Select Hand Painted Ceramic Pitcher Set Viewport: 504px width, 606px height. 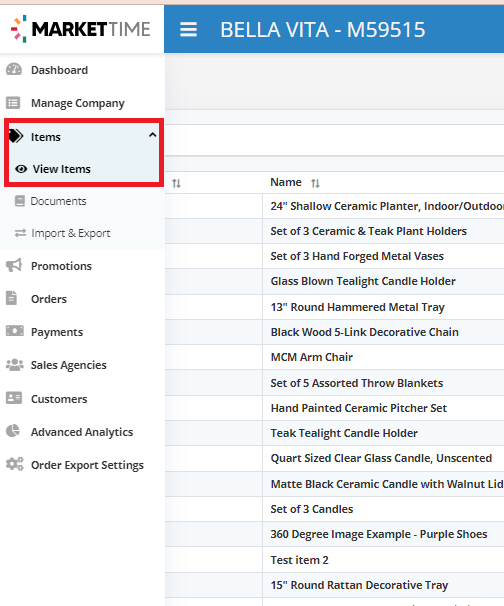(359, 408)
